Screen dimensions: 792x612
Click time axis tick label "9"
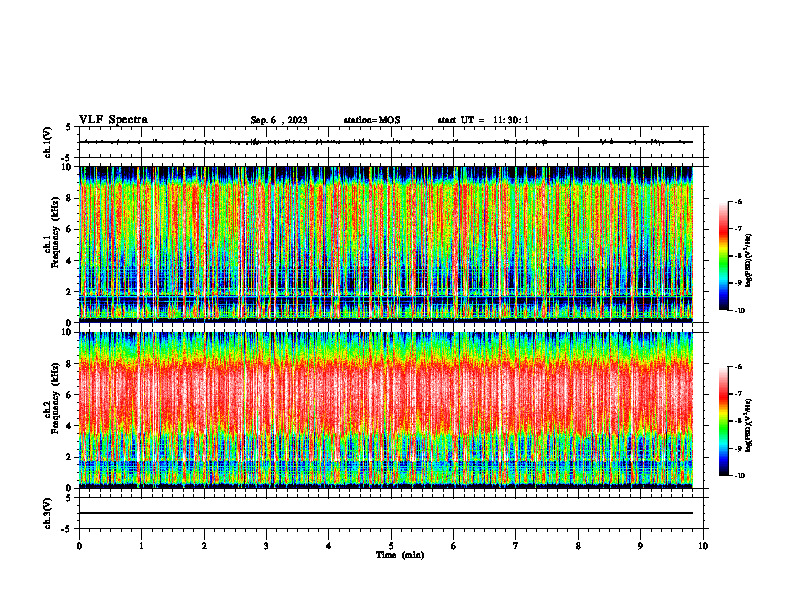pos(640,546)
